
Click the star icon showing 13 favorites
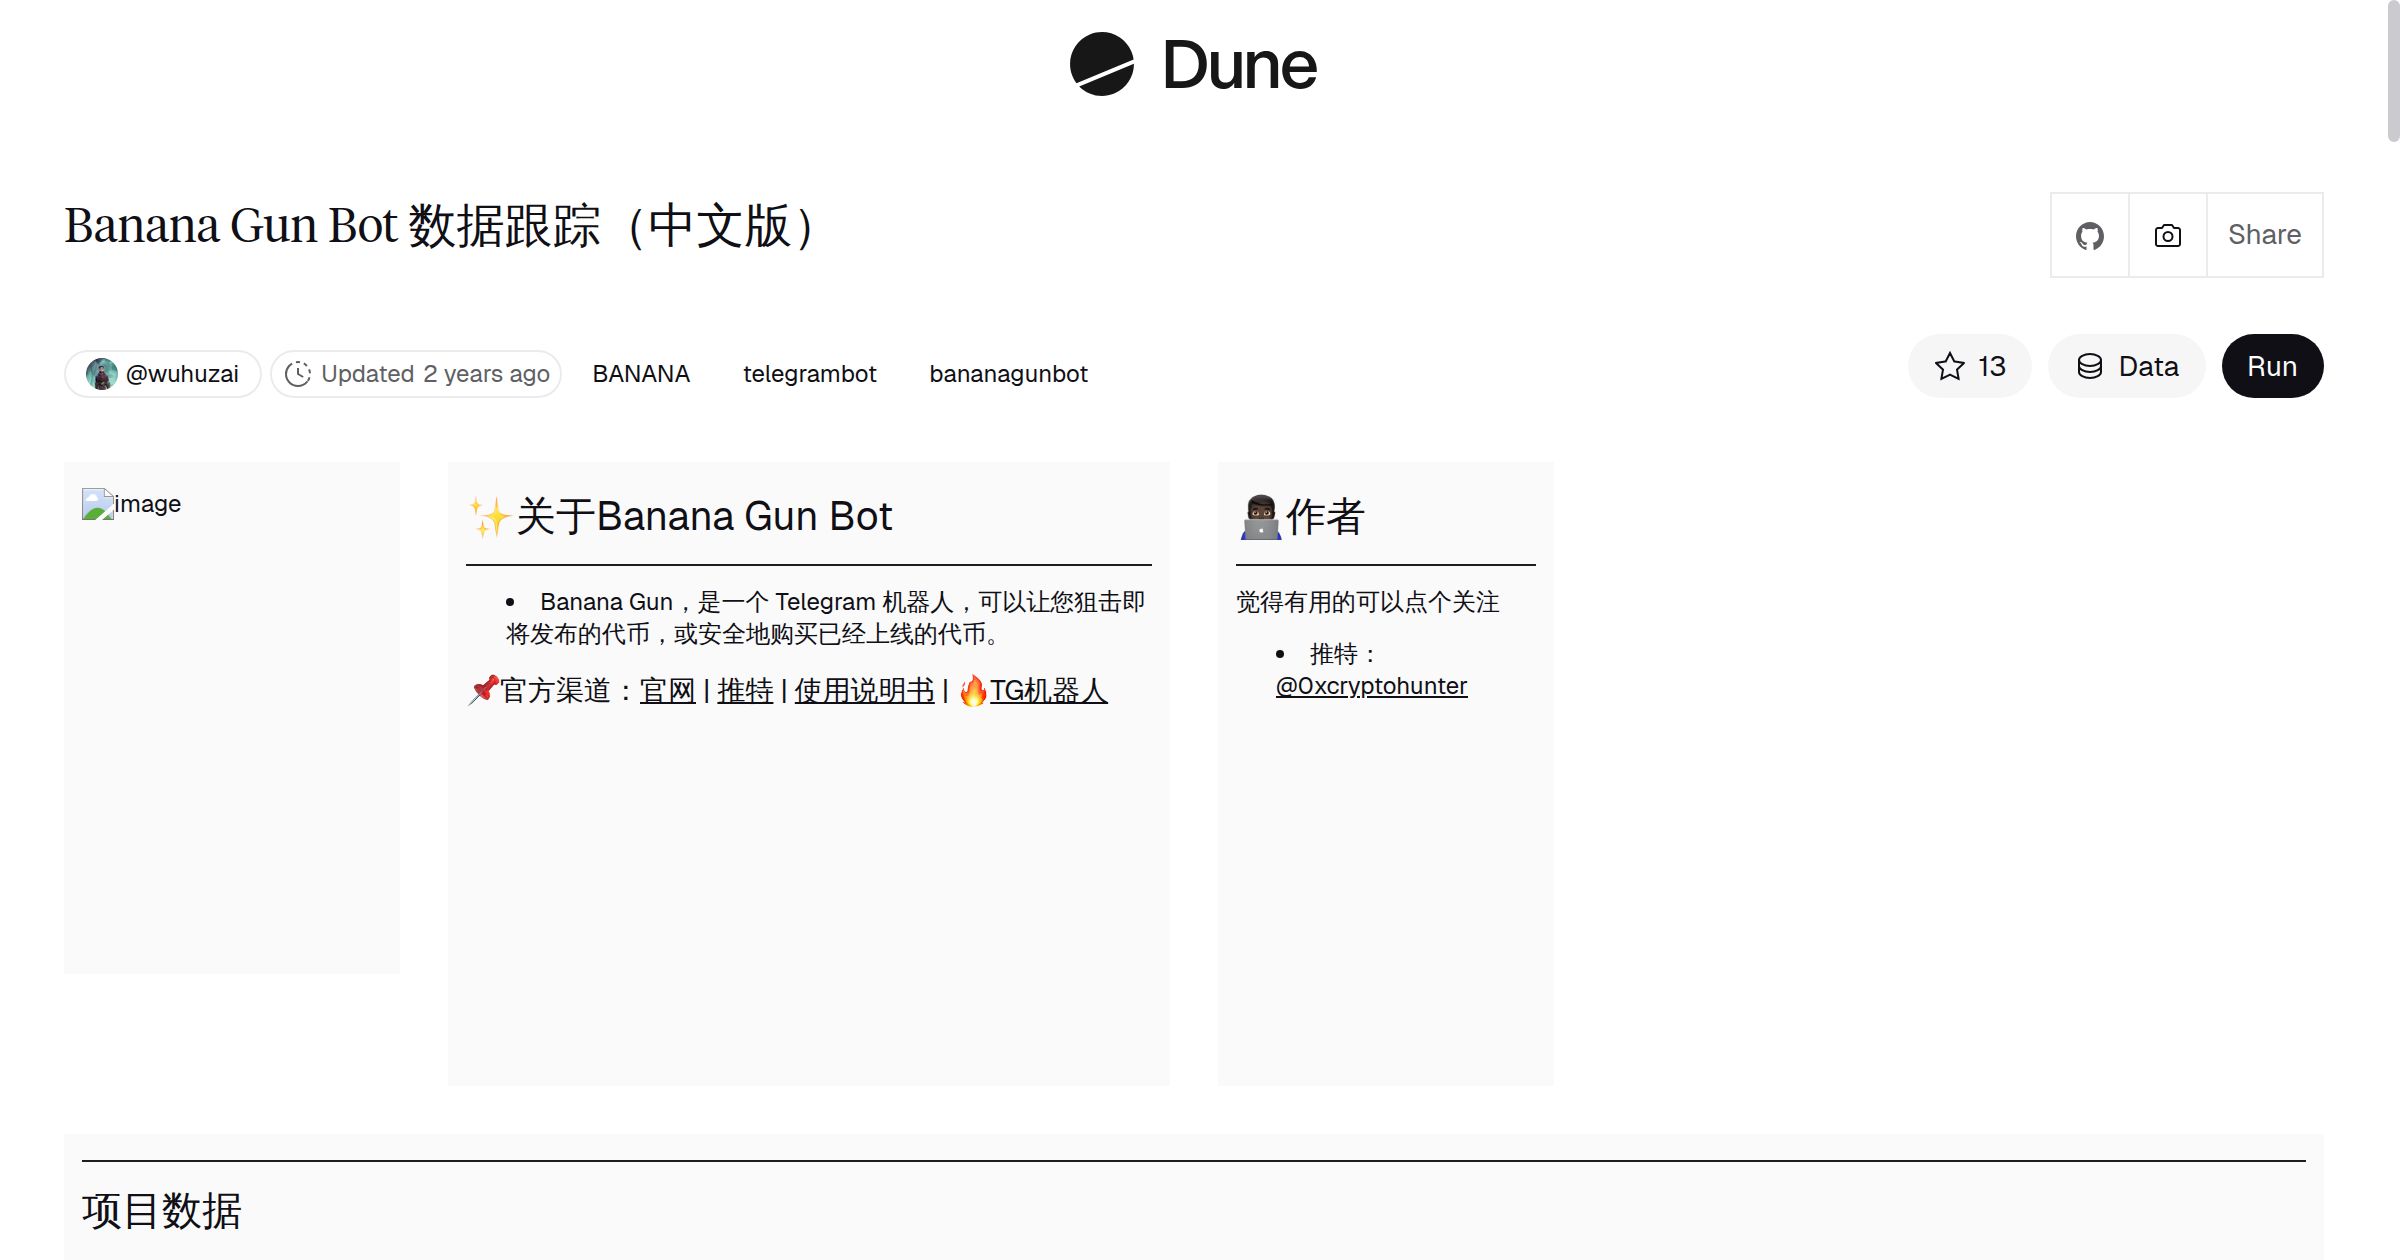click(x=1948, y=366)
